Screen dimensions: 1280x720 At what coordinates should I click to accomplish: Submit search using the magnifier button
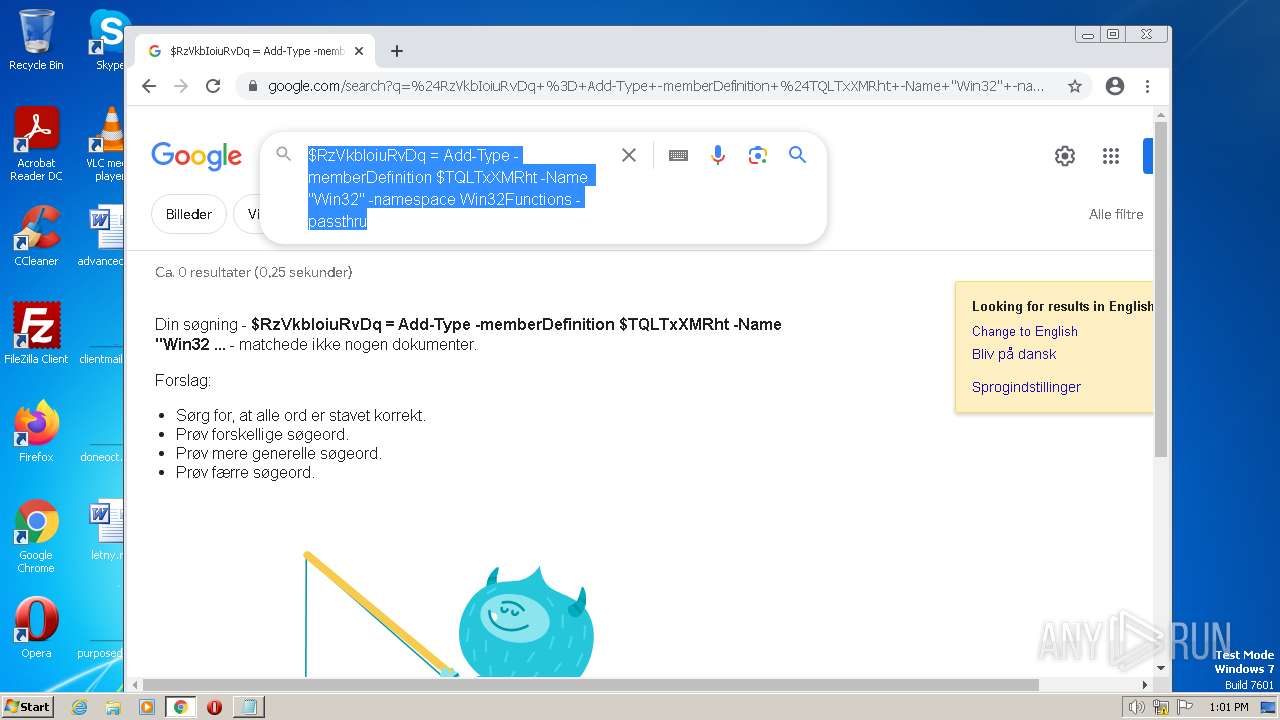(x=797, y=155)
